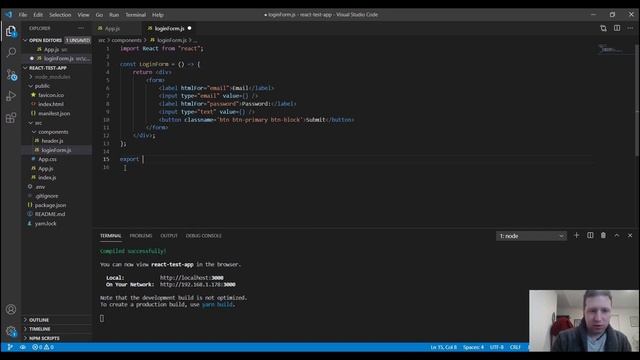Open package.json in the file tree
The height and width of the screenshot is (360, 640).
[50, 205]
